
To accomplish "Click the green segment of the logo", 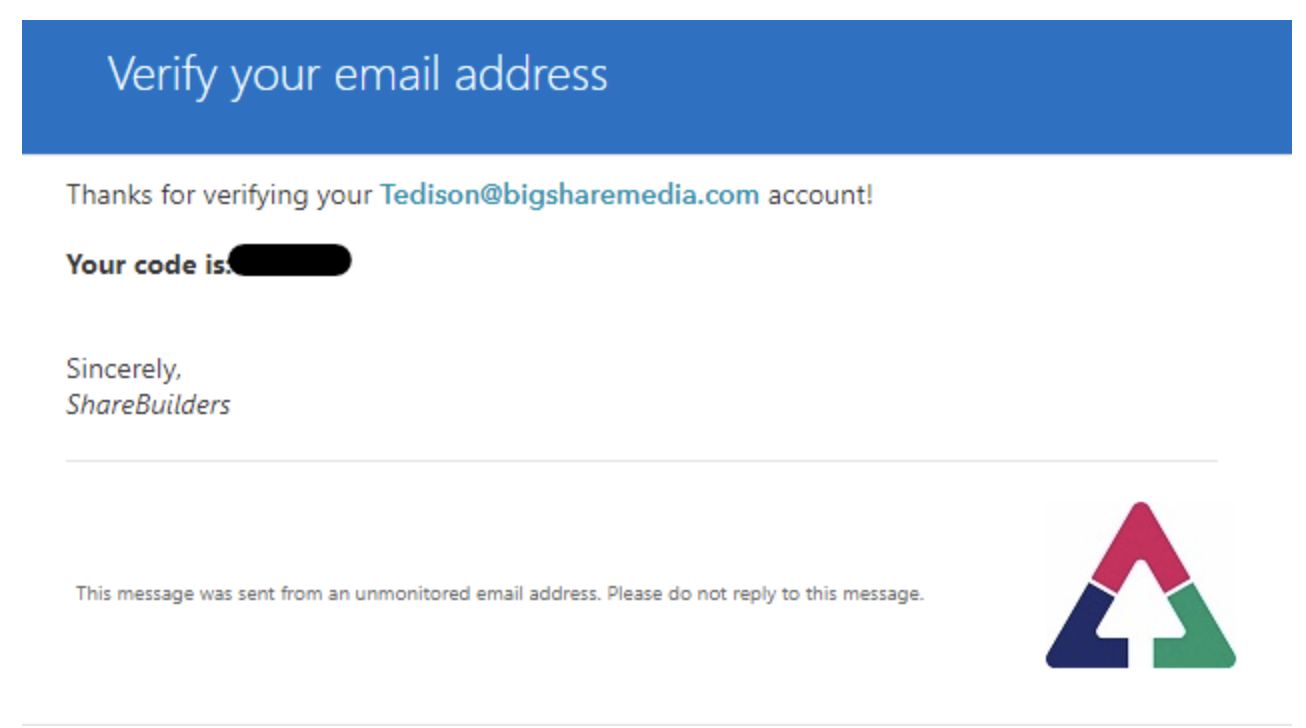I will click(x=1196, y=630).
